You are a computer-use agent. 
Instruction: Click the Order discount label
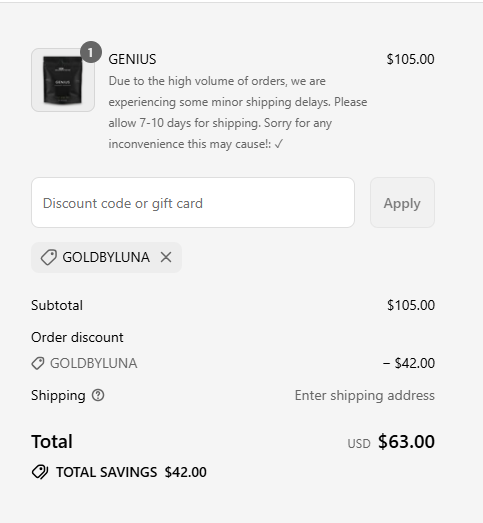(x=77, y=337)
